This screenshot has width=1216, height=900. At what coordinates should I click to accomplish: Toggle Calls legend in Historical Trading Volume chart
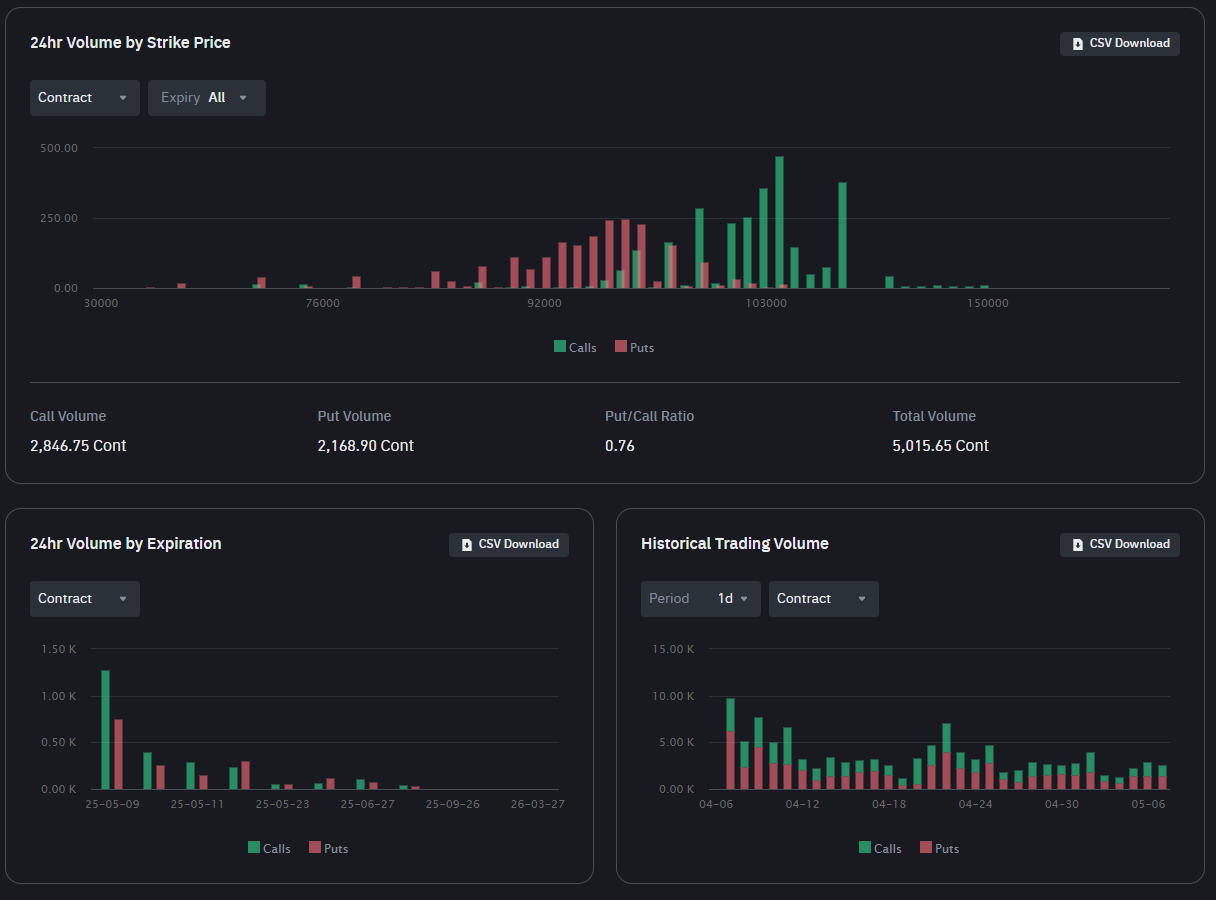pyautogui.click(x=880, y=848)
